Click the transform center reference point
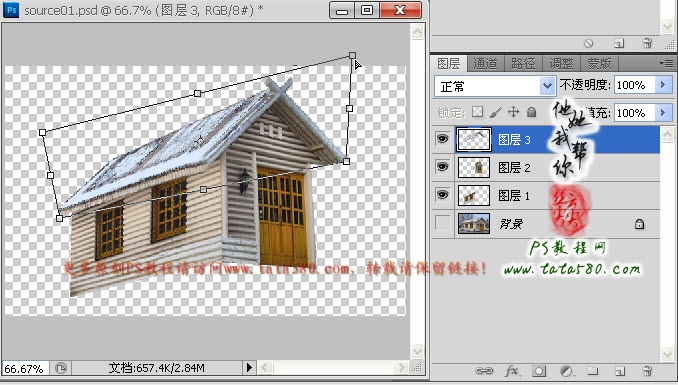 coord(199,141)
